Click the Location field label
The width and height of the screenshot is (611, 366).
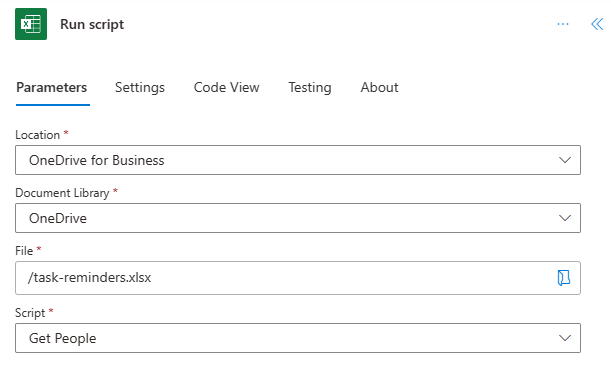(x=37, y=135)
